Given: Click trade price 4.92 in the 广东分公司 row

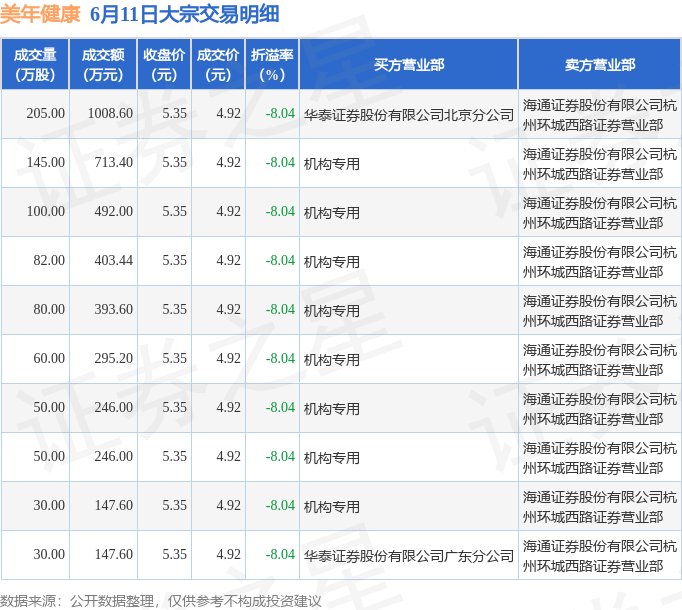Looking at the screenshot, I should (x=228, y=554).
